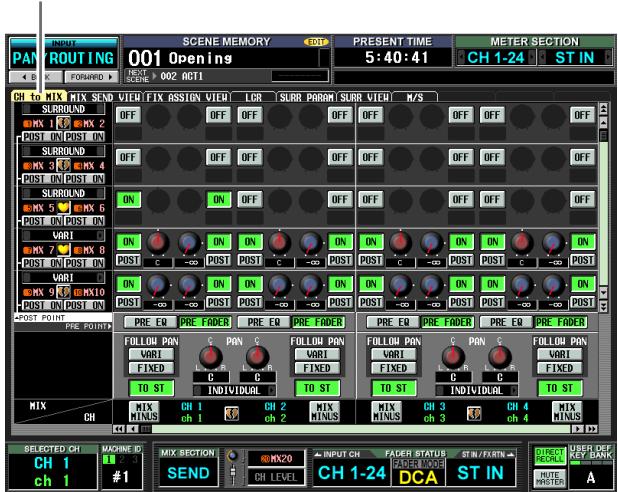Toggle PRE FADER for CH 4
Screen dimensions: 618x492
pos(560,322)
